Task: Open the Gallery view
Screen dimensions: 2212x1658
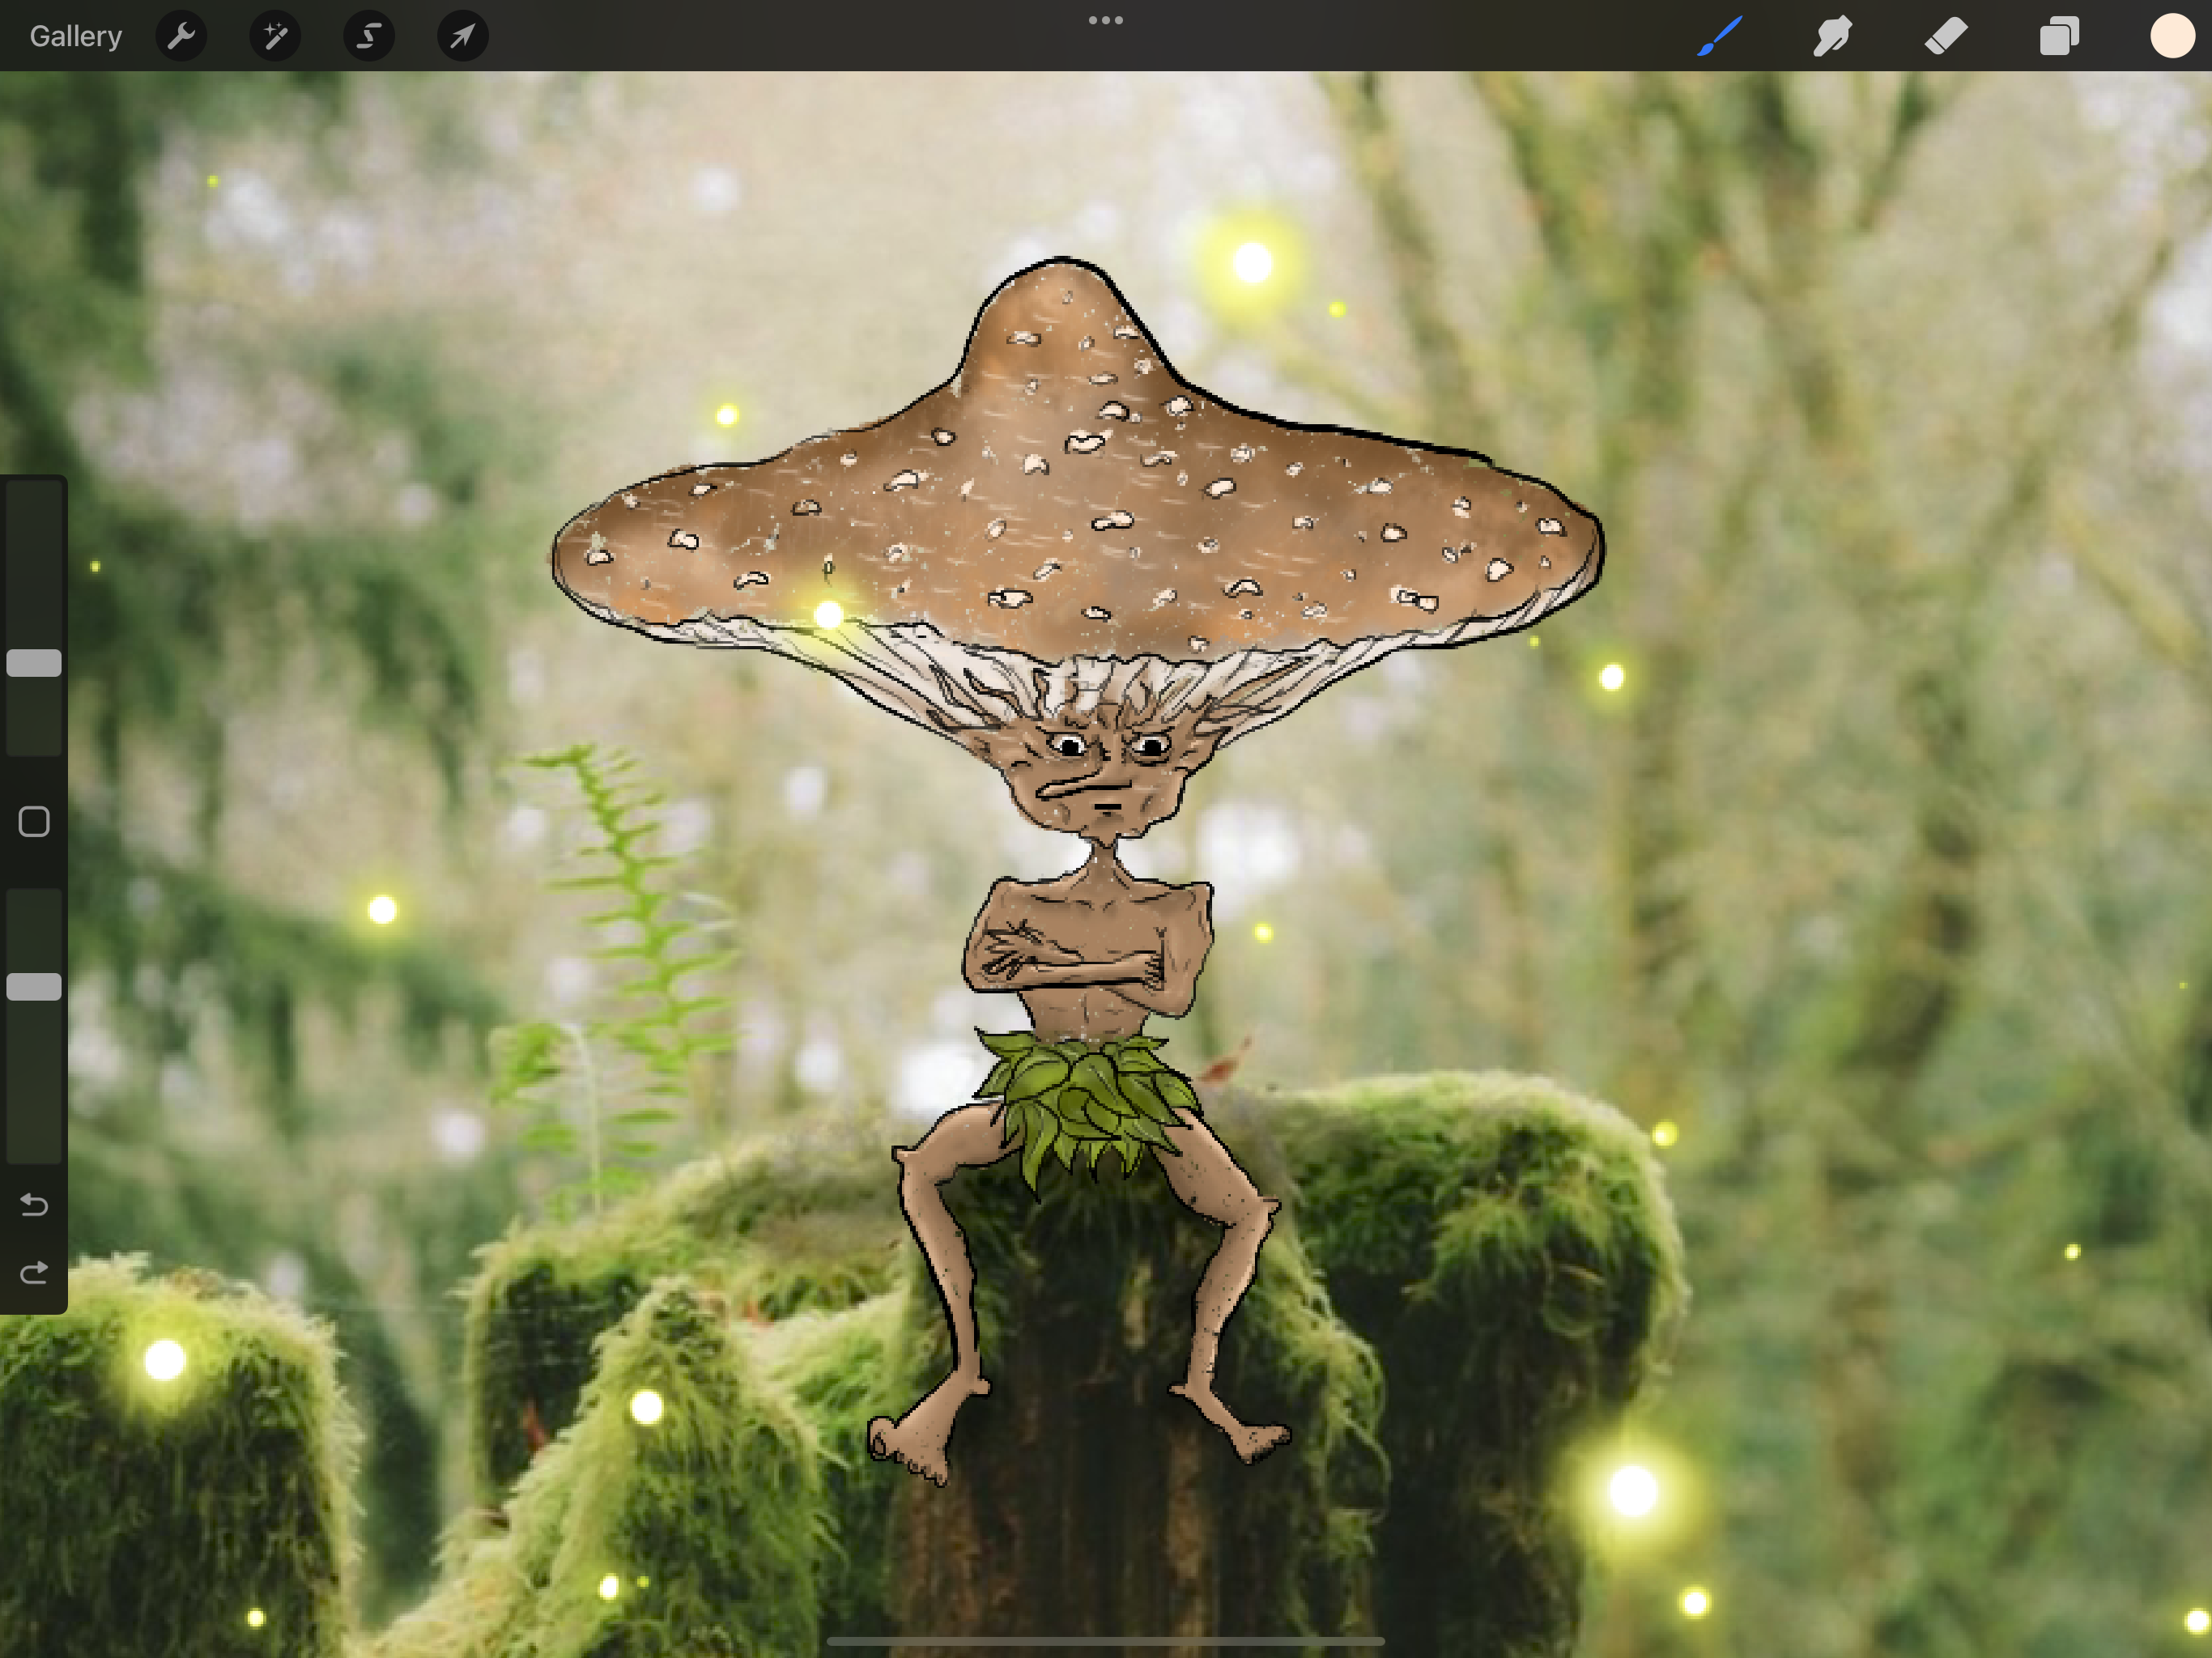Action: point(75,36)
